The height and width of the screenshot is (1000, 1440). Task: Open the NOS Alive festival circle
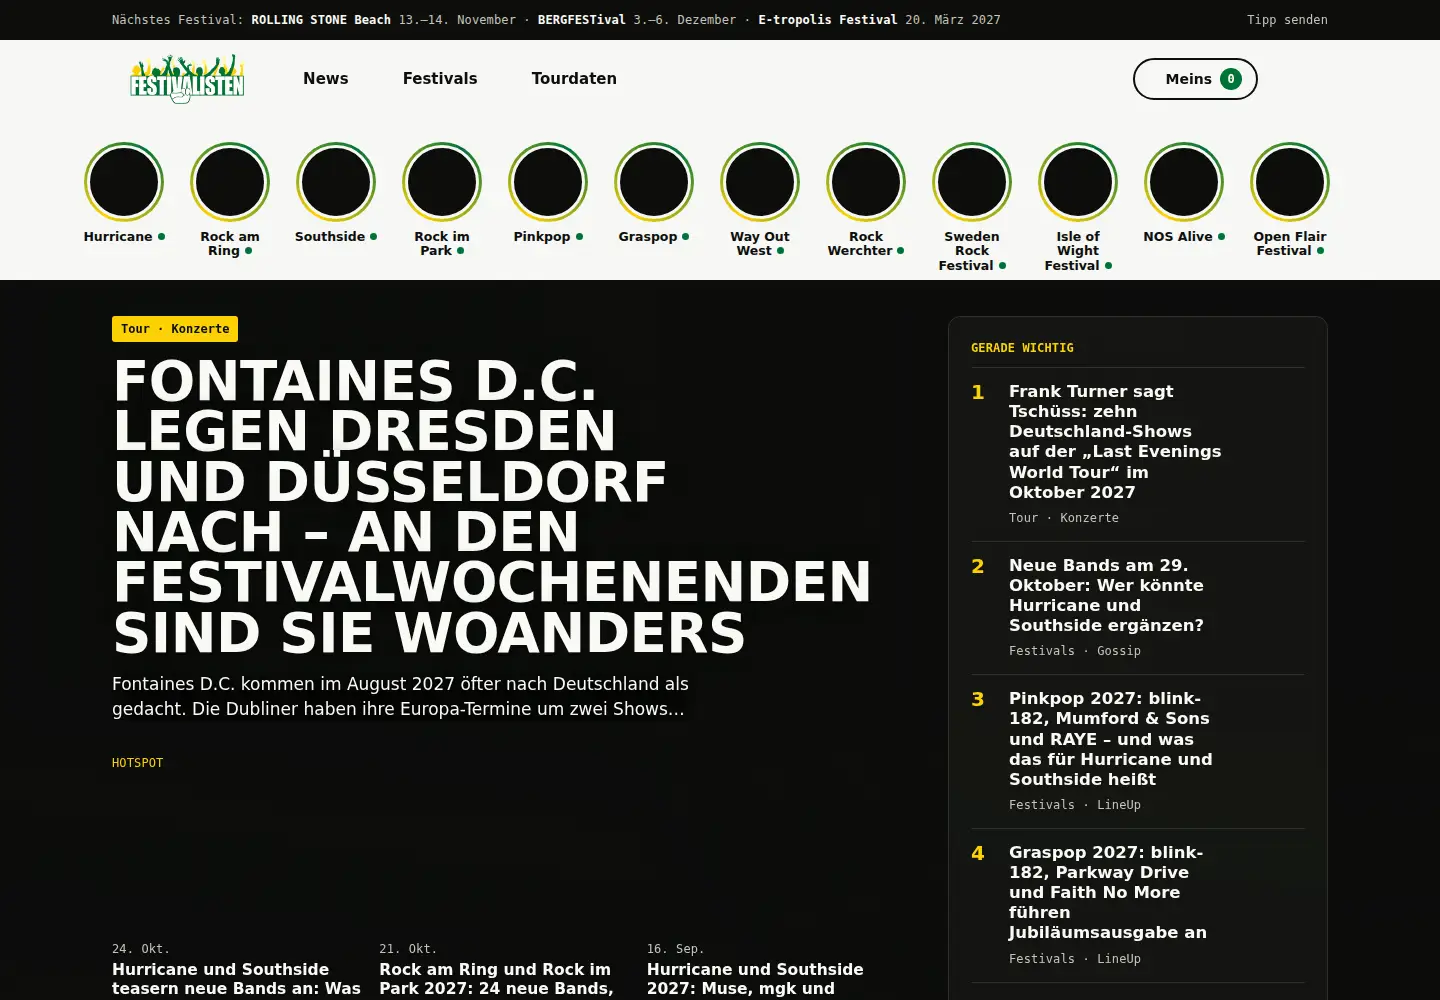coord(1184,182)
